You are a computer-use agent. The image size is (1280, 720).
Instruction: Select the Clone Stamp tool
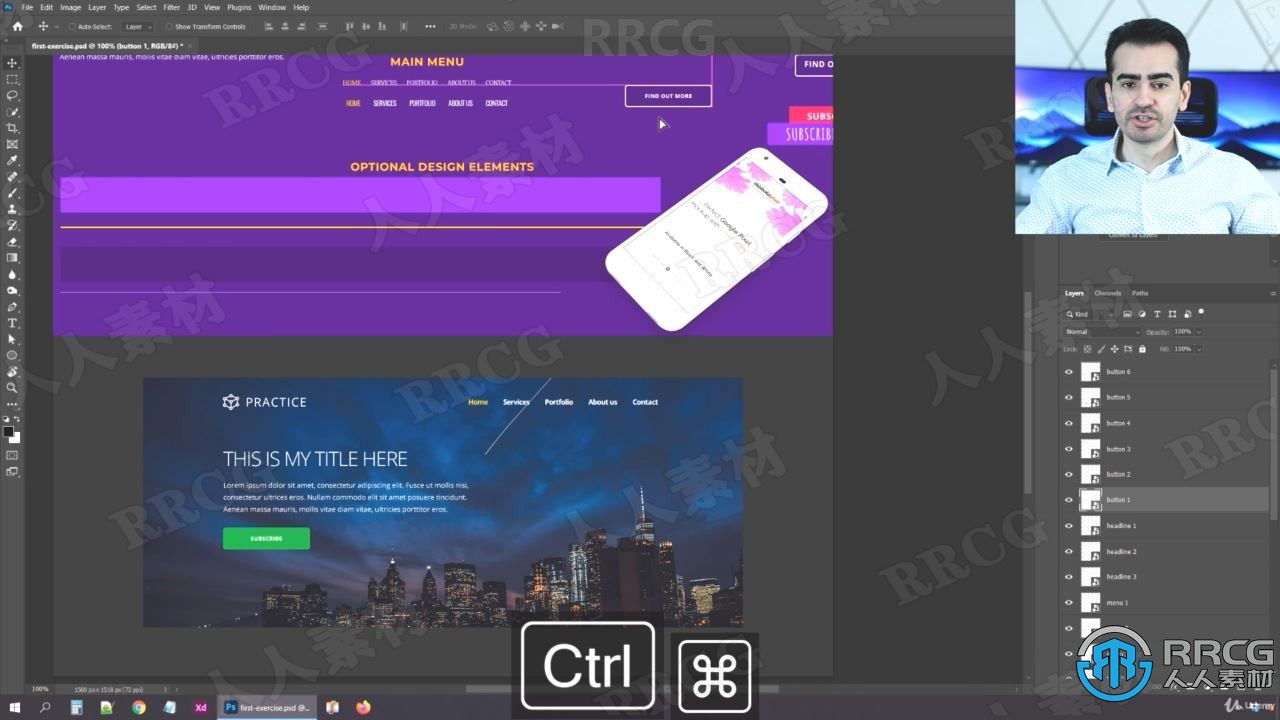13,209
